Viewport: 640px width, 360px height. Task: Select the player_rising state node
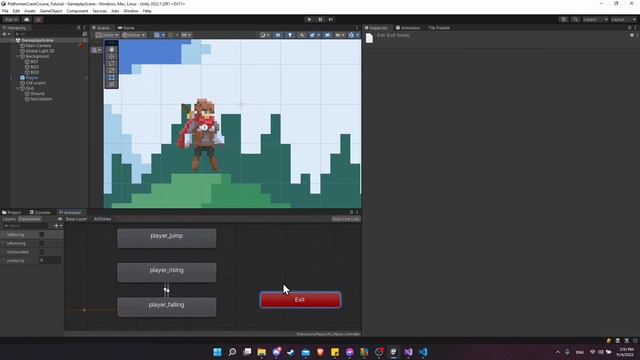point(167,272)
